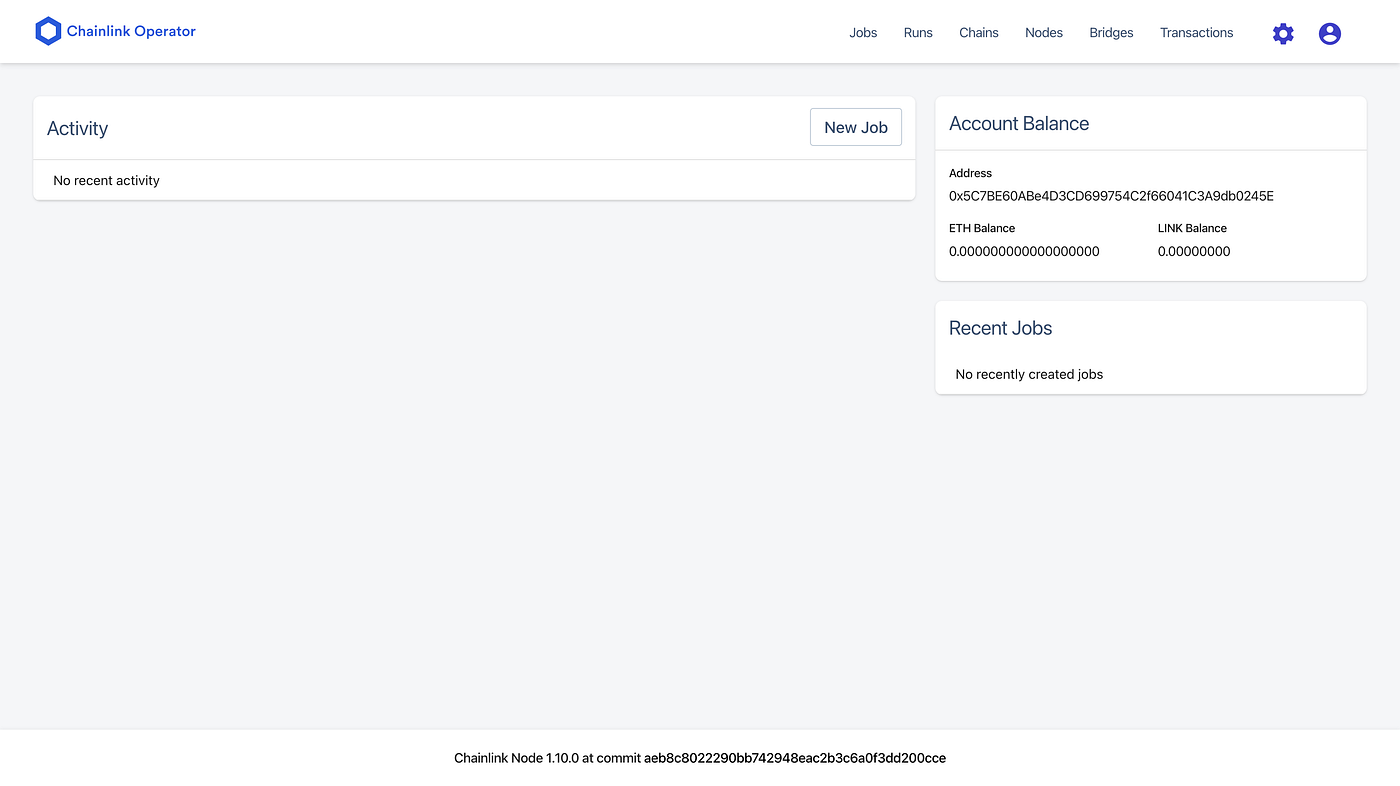Click the Account Balance heading
The height and width of the screenshot is (786, 1400).
click(x=1019, y=123)
